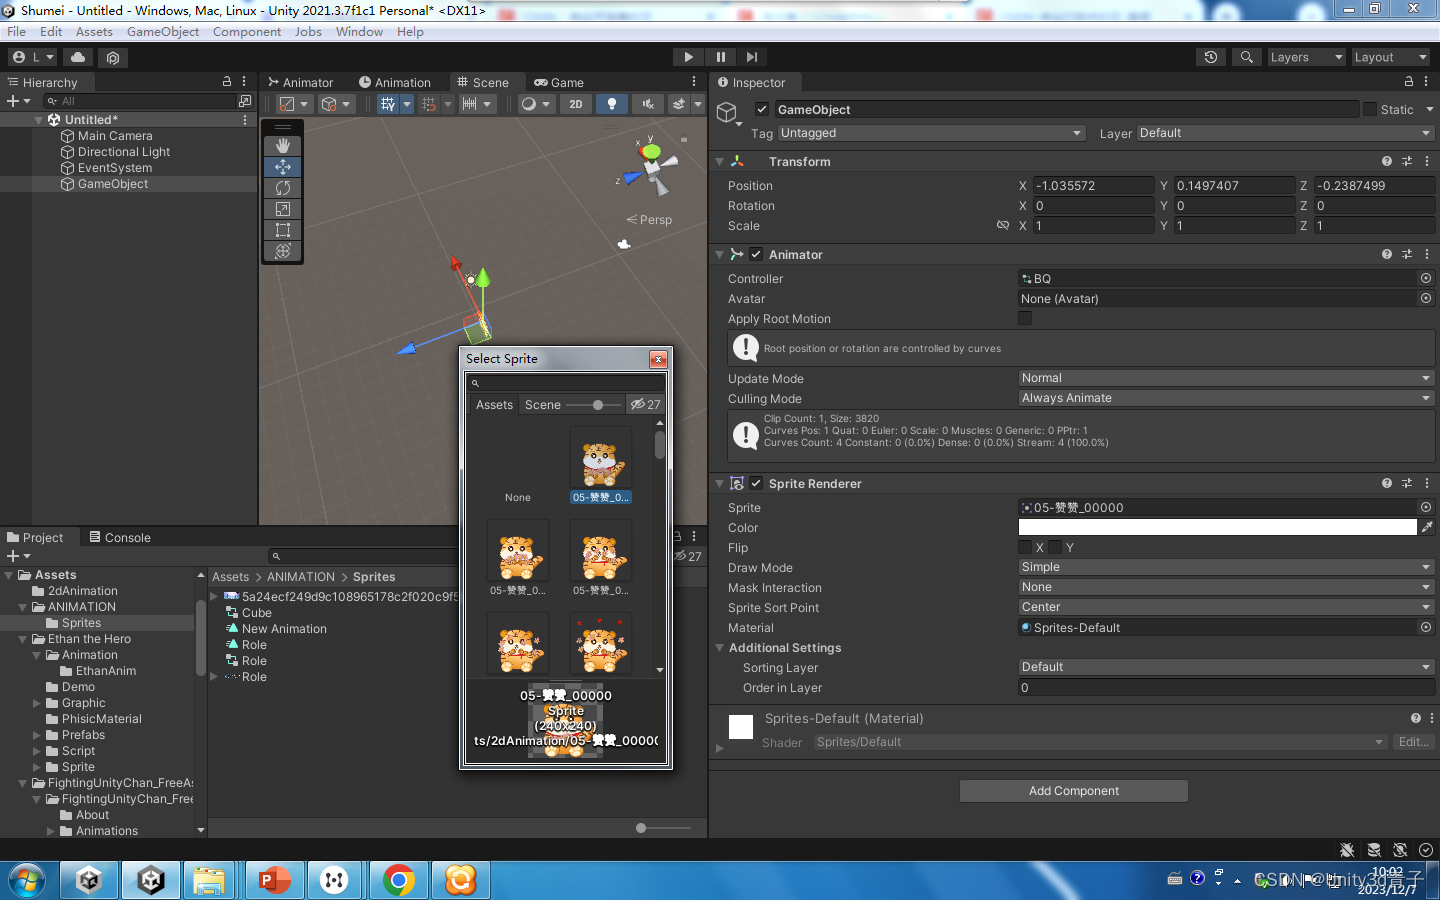Enable Flip X checkbox
This screenshot has height=900, width=1440.
pyautogui.click(x=1025, y=547)
